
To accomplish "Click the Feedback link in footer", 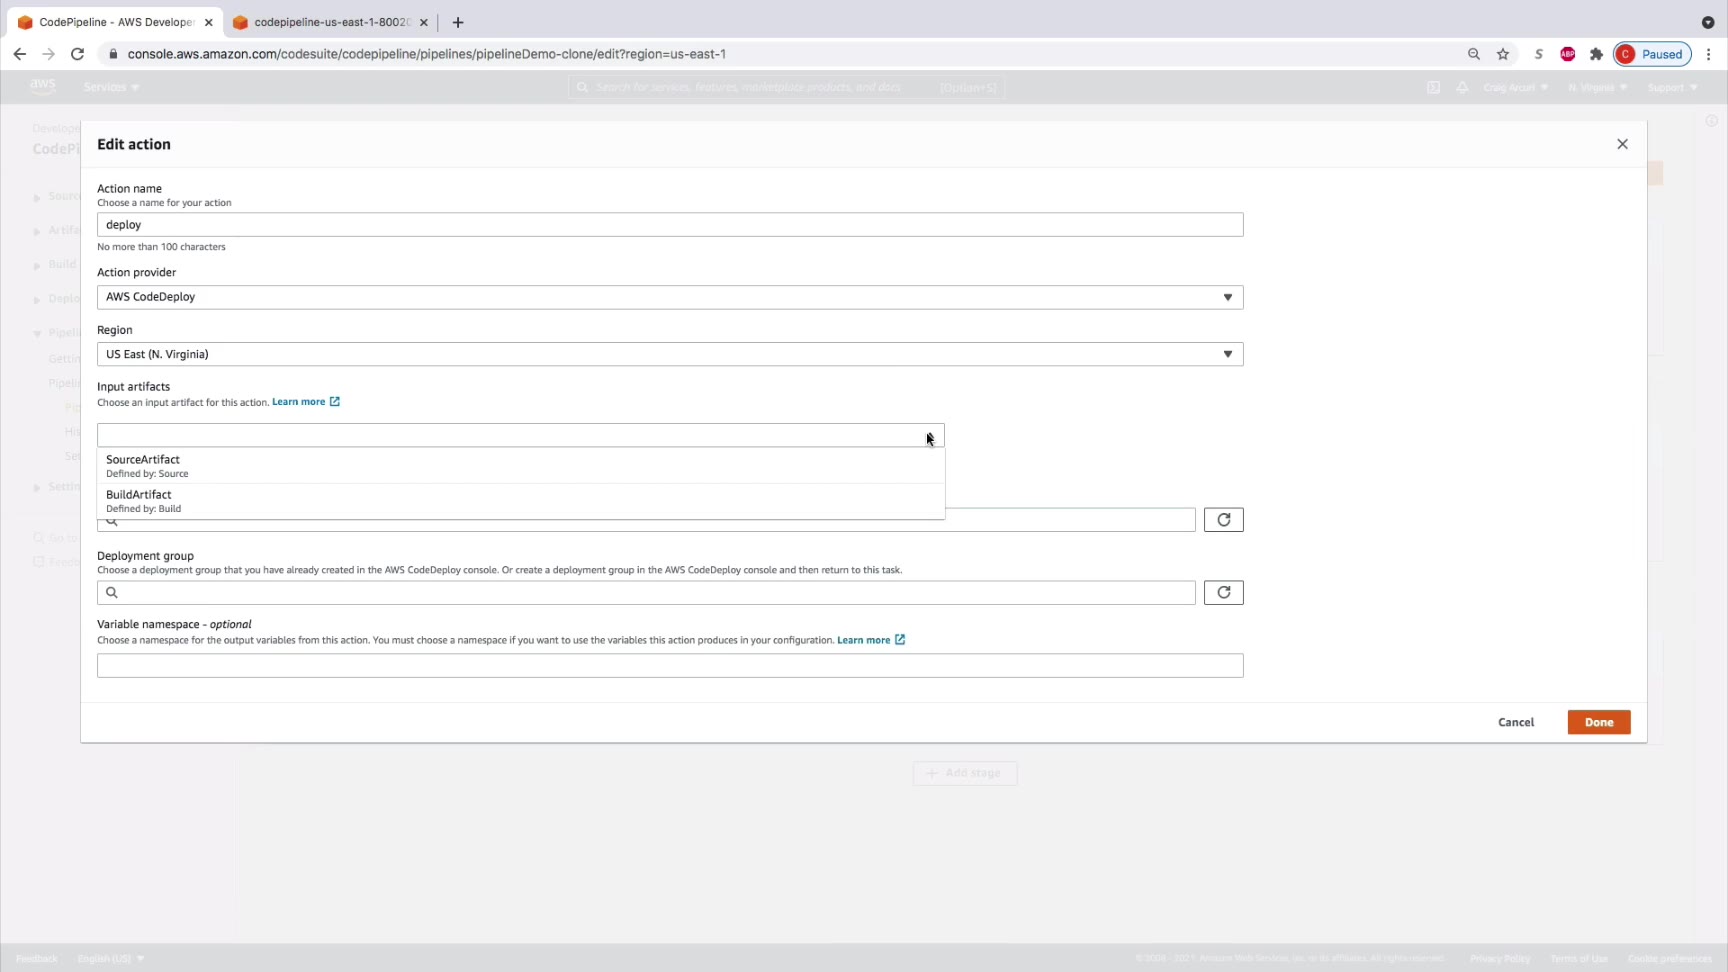I will (37, 958).
